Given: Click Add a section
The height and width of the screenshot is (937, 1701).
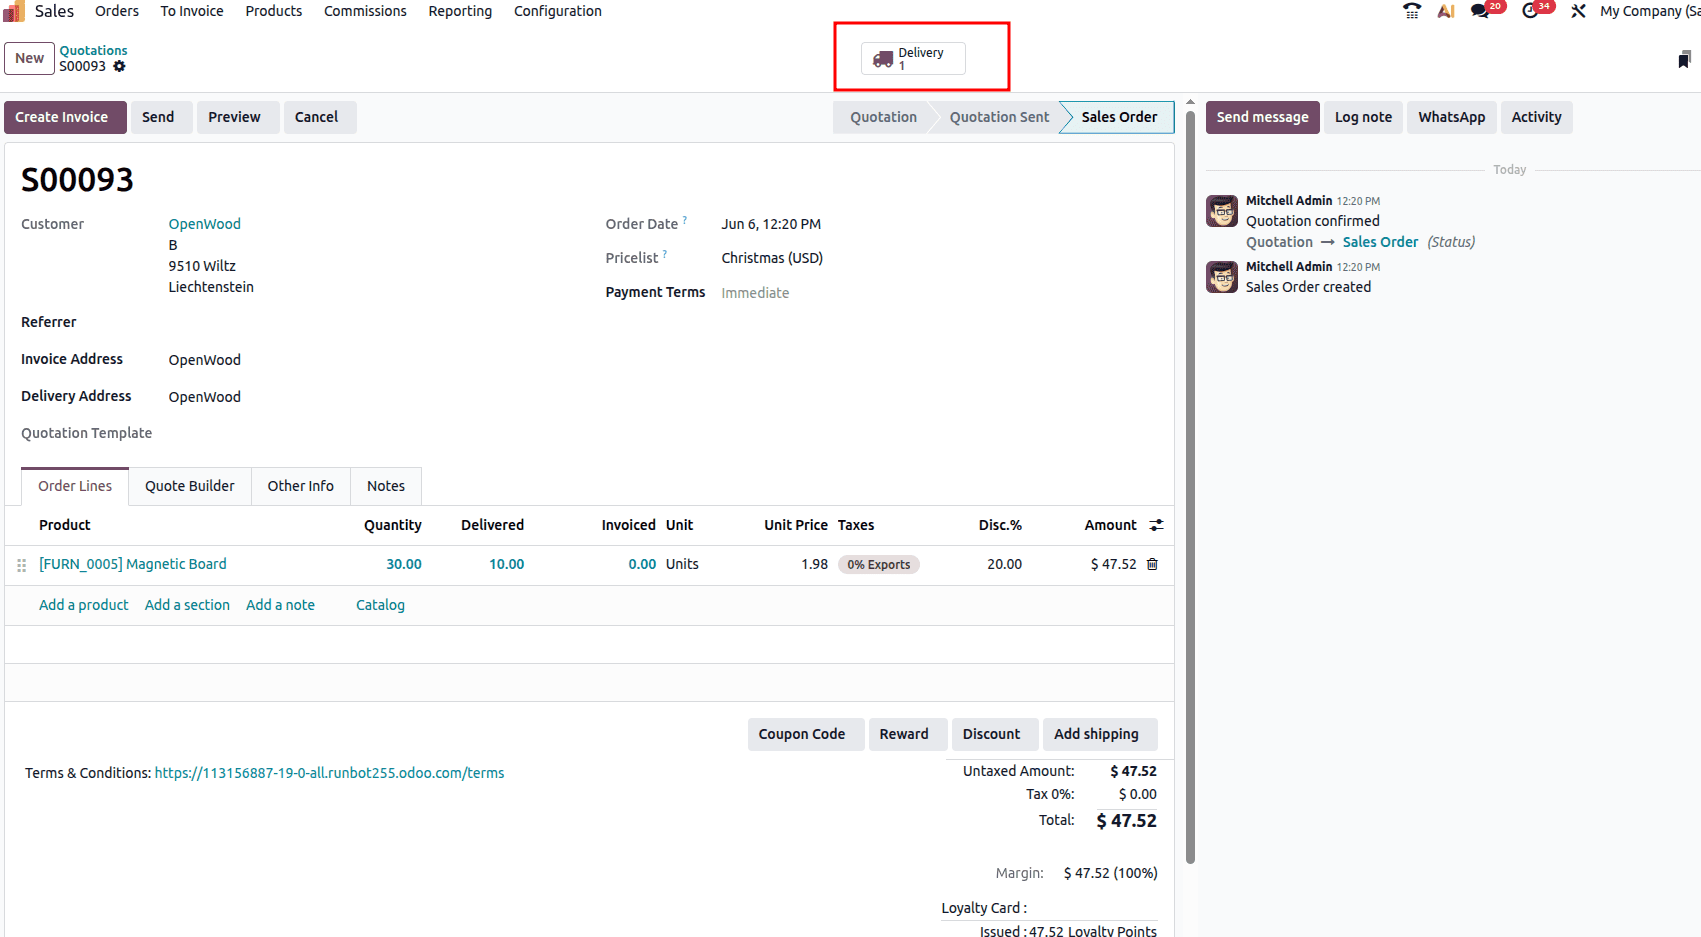Looking at the screenshot, I should coord(187,605).
